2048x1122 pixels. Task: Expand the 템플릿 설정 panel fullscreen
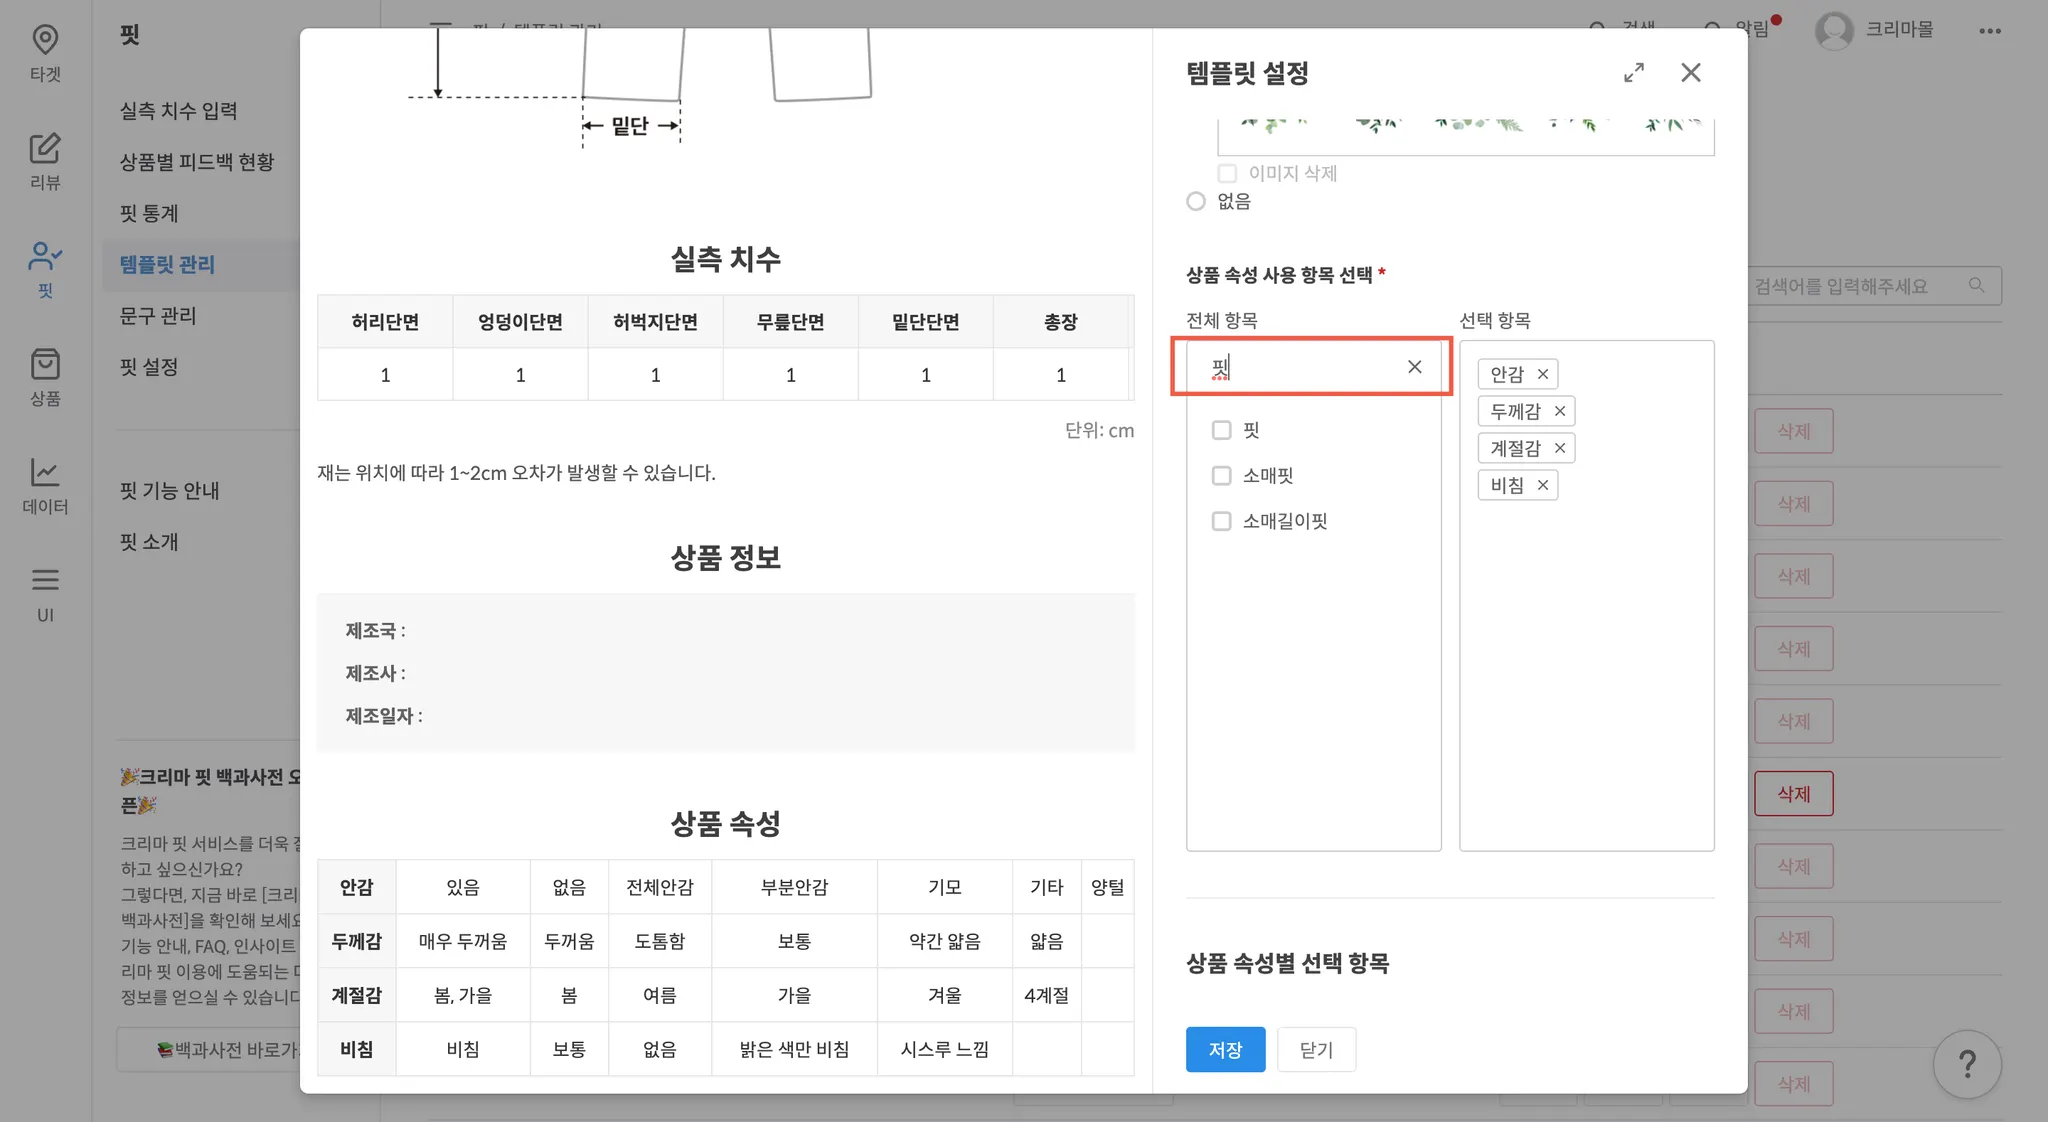pyautogui.click(x=1634, y=73)
